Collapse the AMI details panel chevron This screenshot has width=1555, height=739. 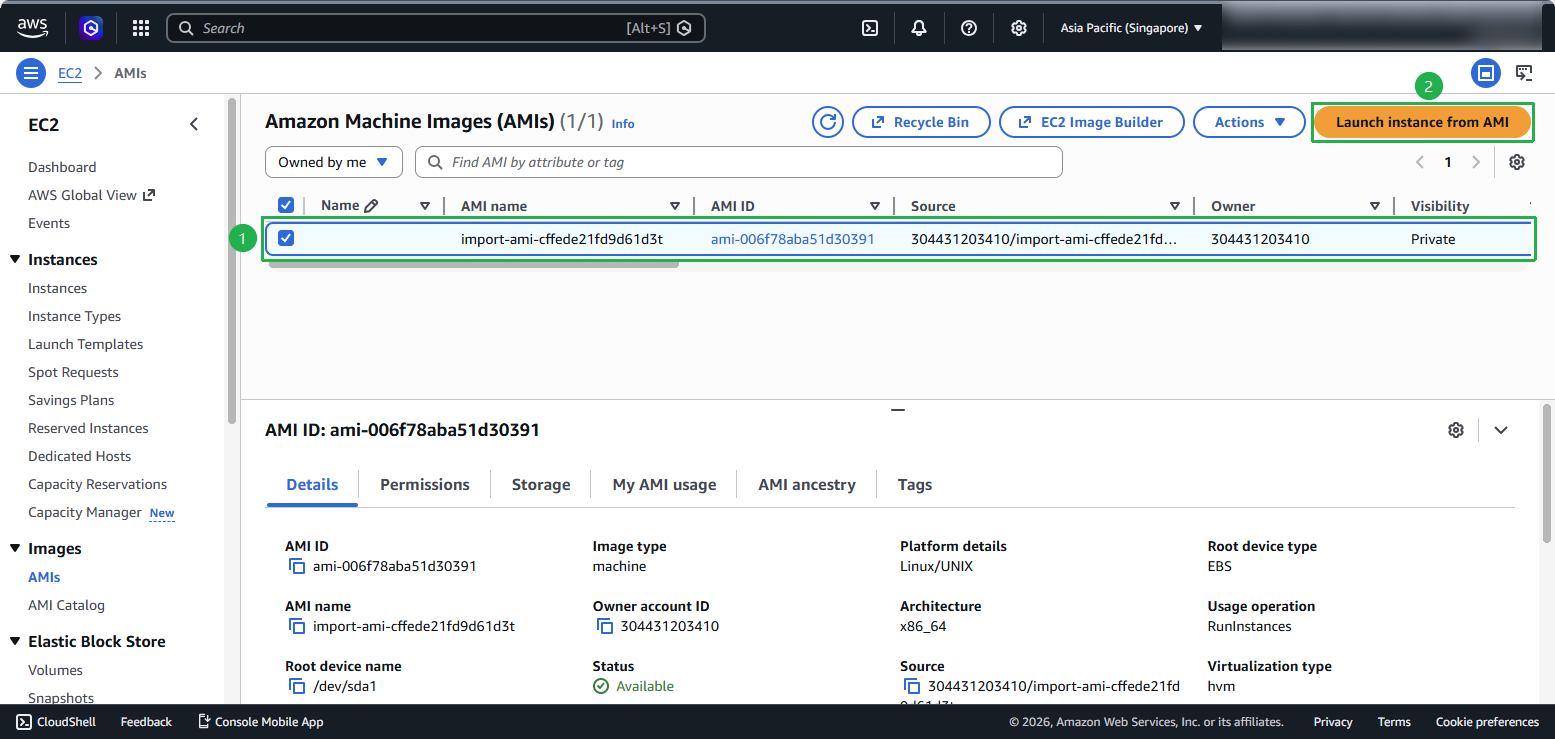click(1501, 430)
